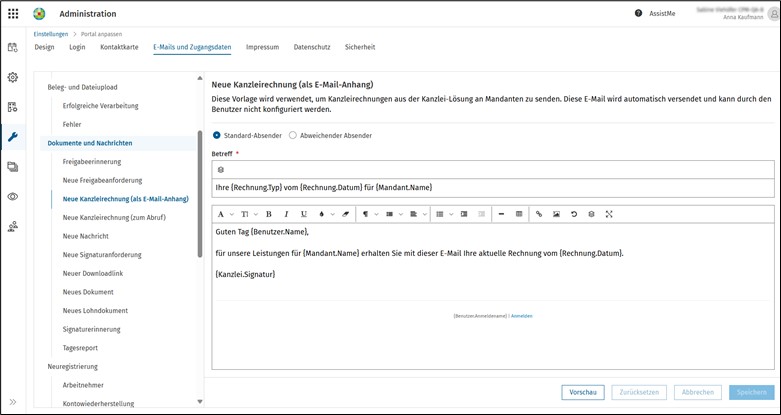Click template list scroll-up arrow

click(200, 78)
